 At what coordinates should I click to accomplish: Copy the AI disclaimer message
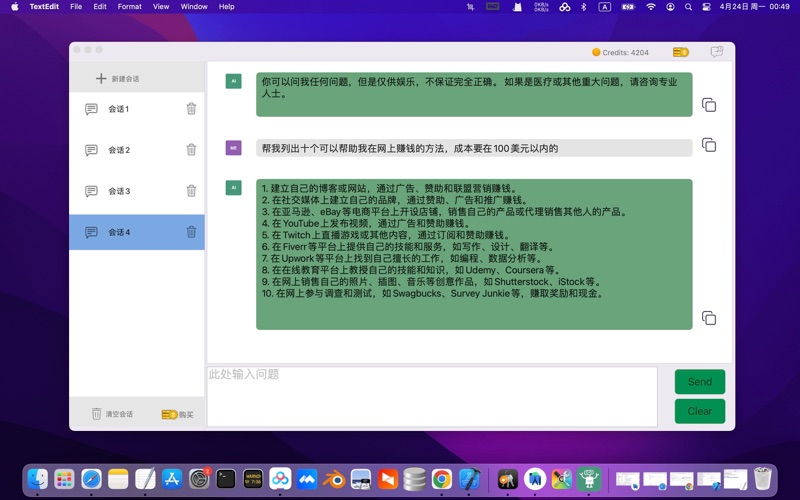click(708, 105)
